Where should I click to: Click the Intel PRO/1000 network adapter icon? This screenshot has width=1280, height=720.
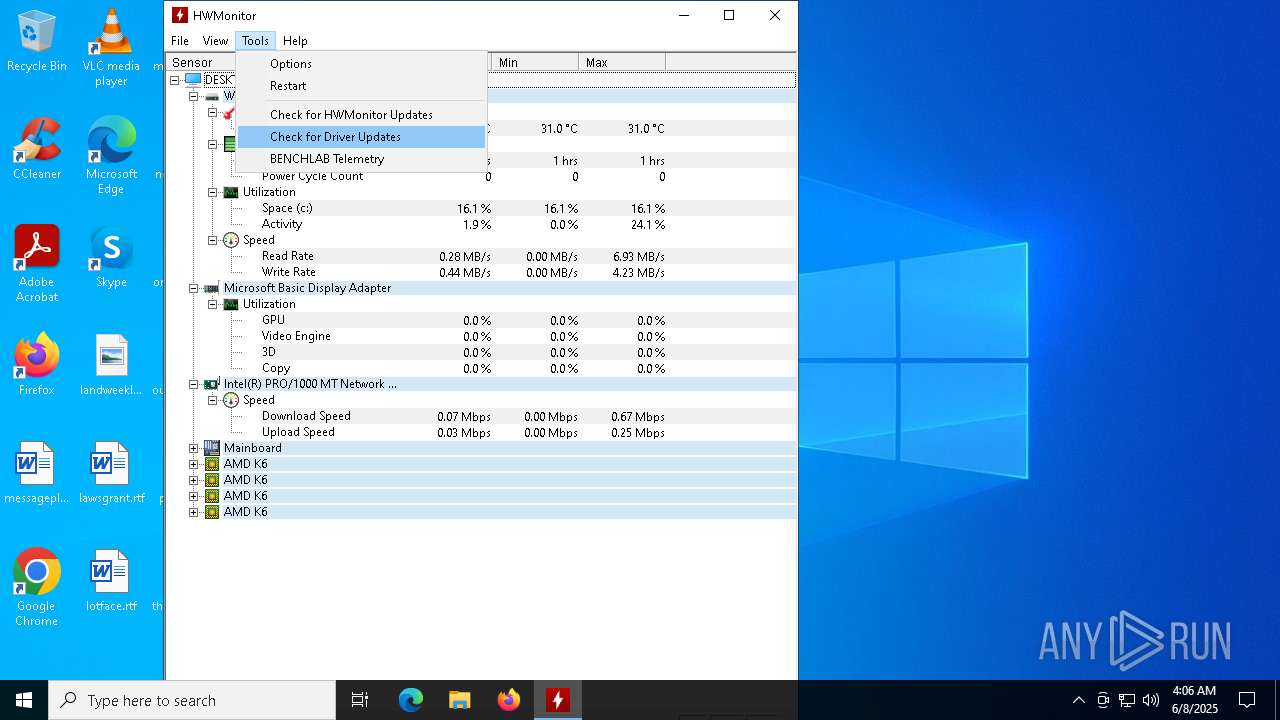coord(212,384)
